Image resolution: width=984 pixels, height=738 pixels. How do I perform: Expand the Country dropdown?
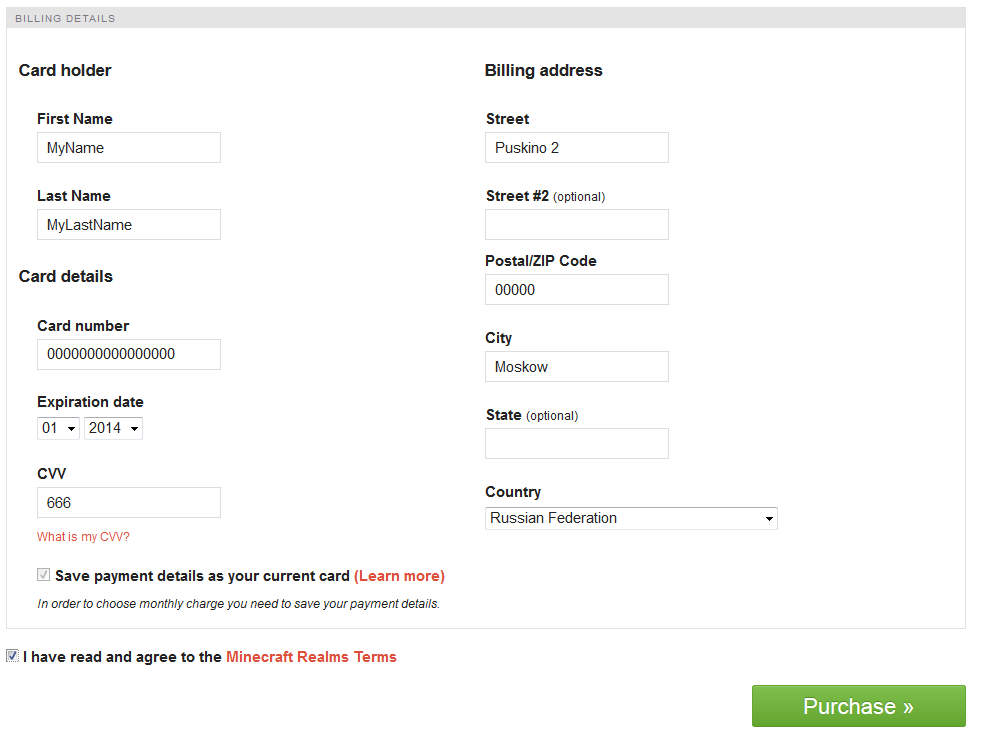(x=631, y=518)
